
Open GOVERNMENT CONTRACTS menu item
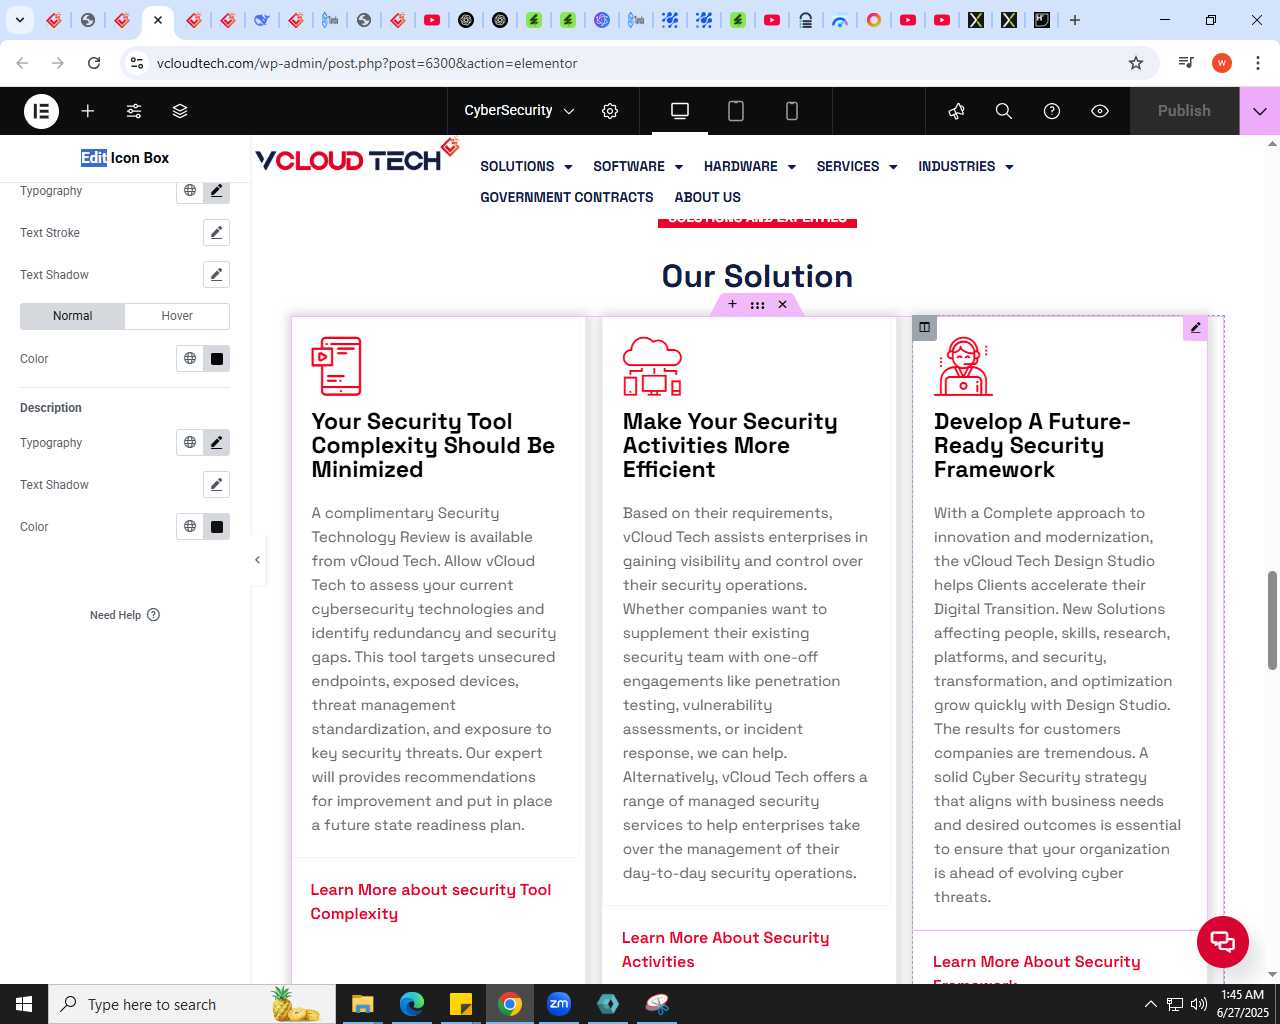click(567, 198)
